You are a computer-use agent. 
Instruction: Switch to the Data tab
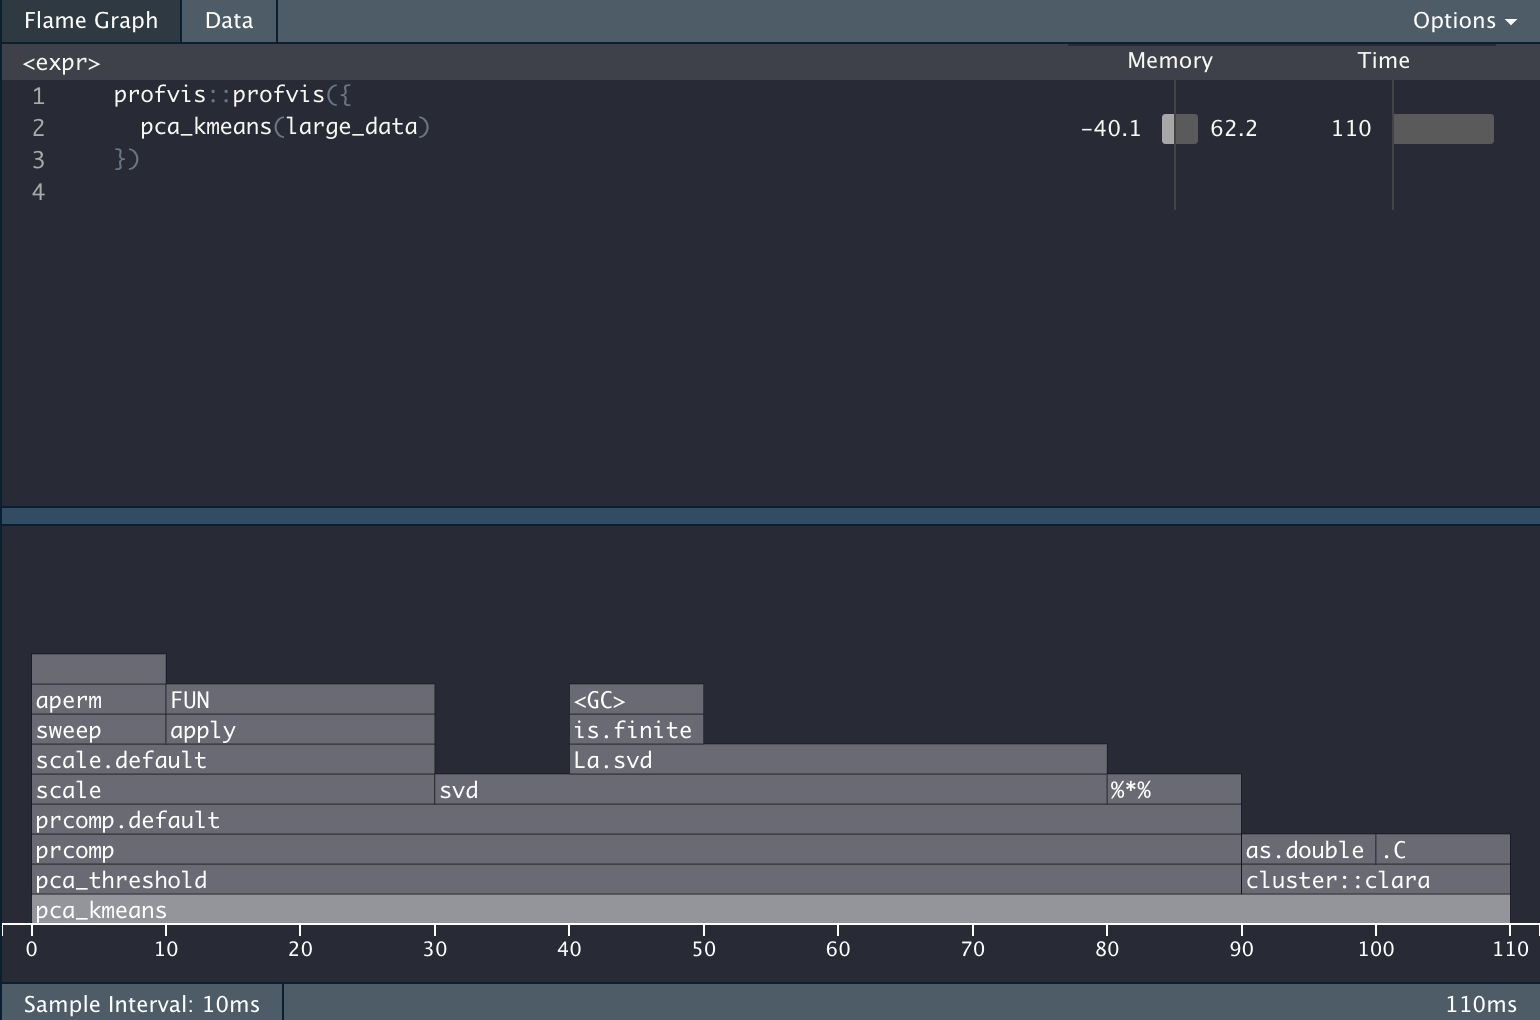229,21
